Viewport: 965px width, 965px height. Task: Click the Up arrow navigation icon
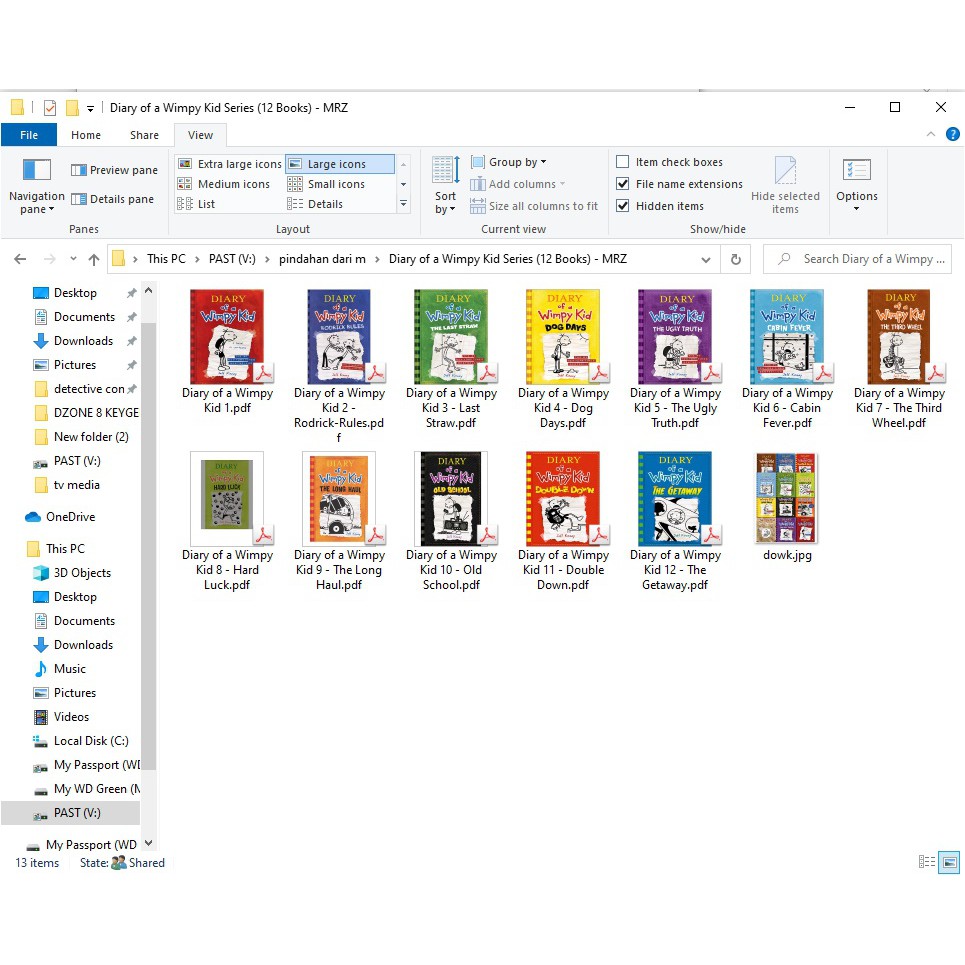[94, 259]
